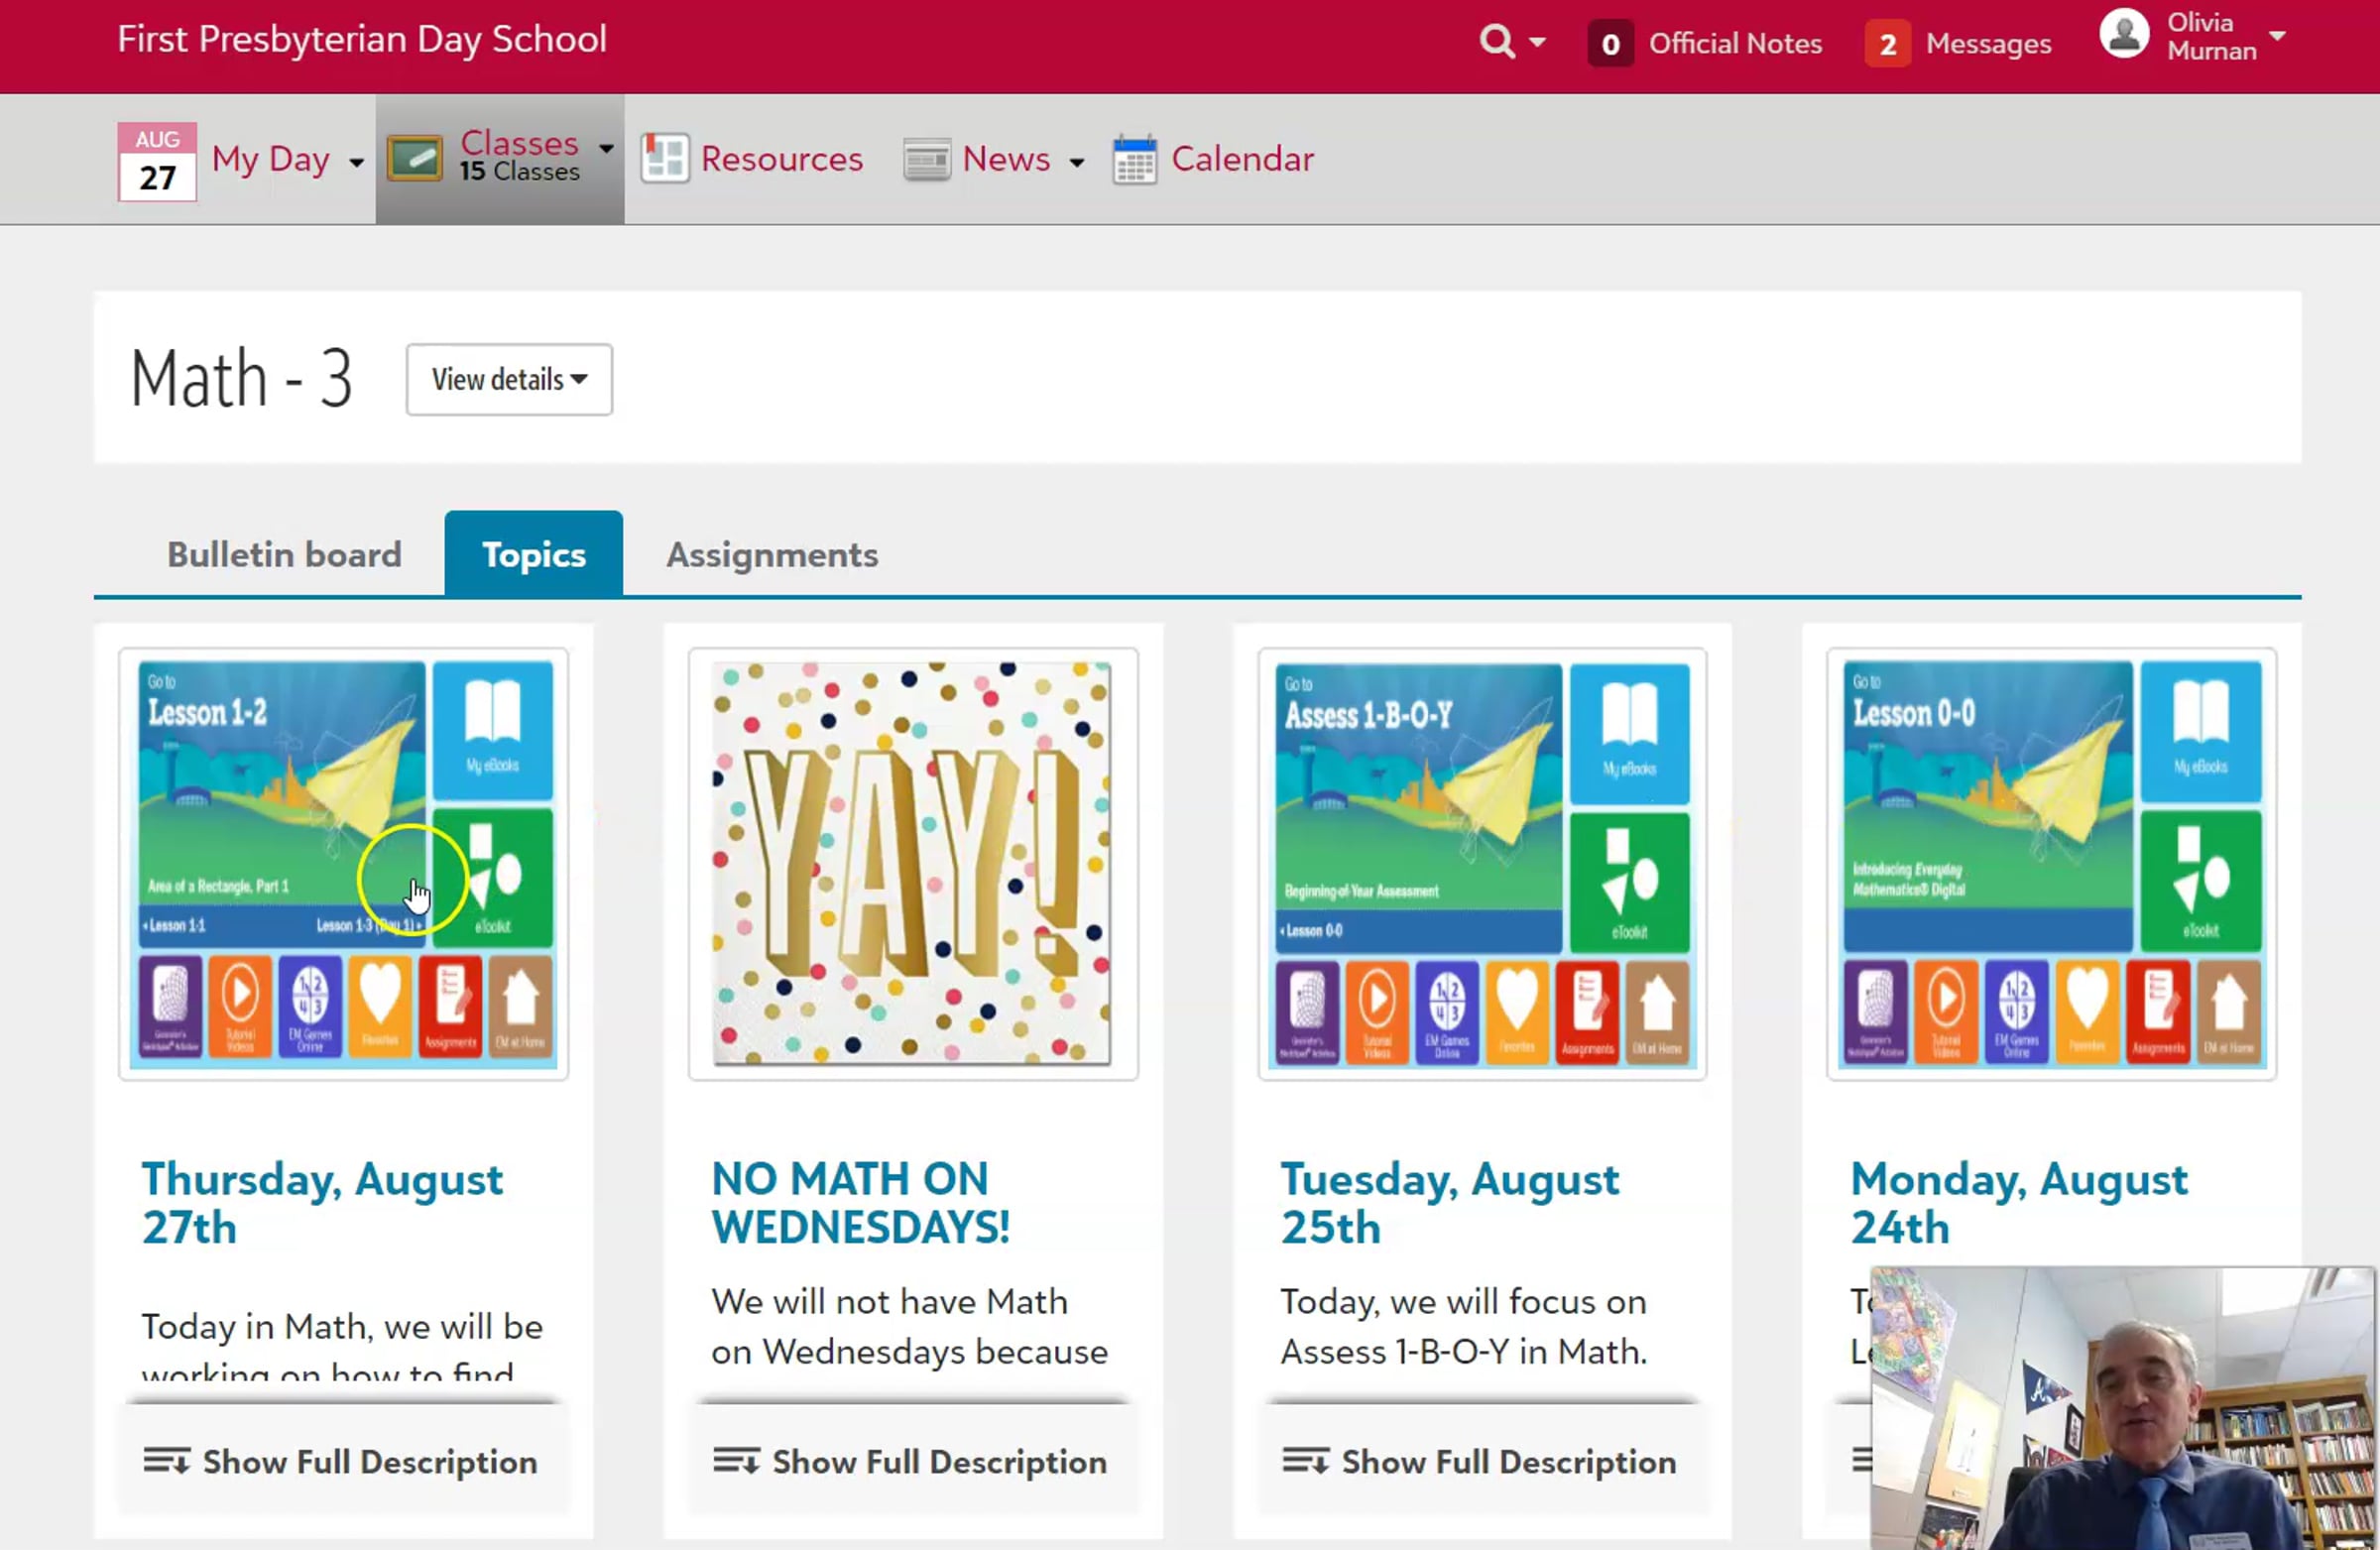Image resolution: width=2380 pixels, height=1550 pixels.
Task: Expand the Classes dropdown arrow
Action: tap(606, 148)
